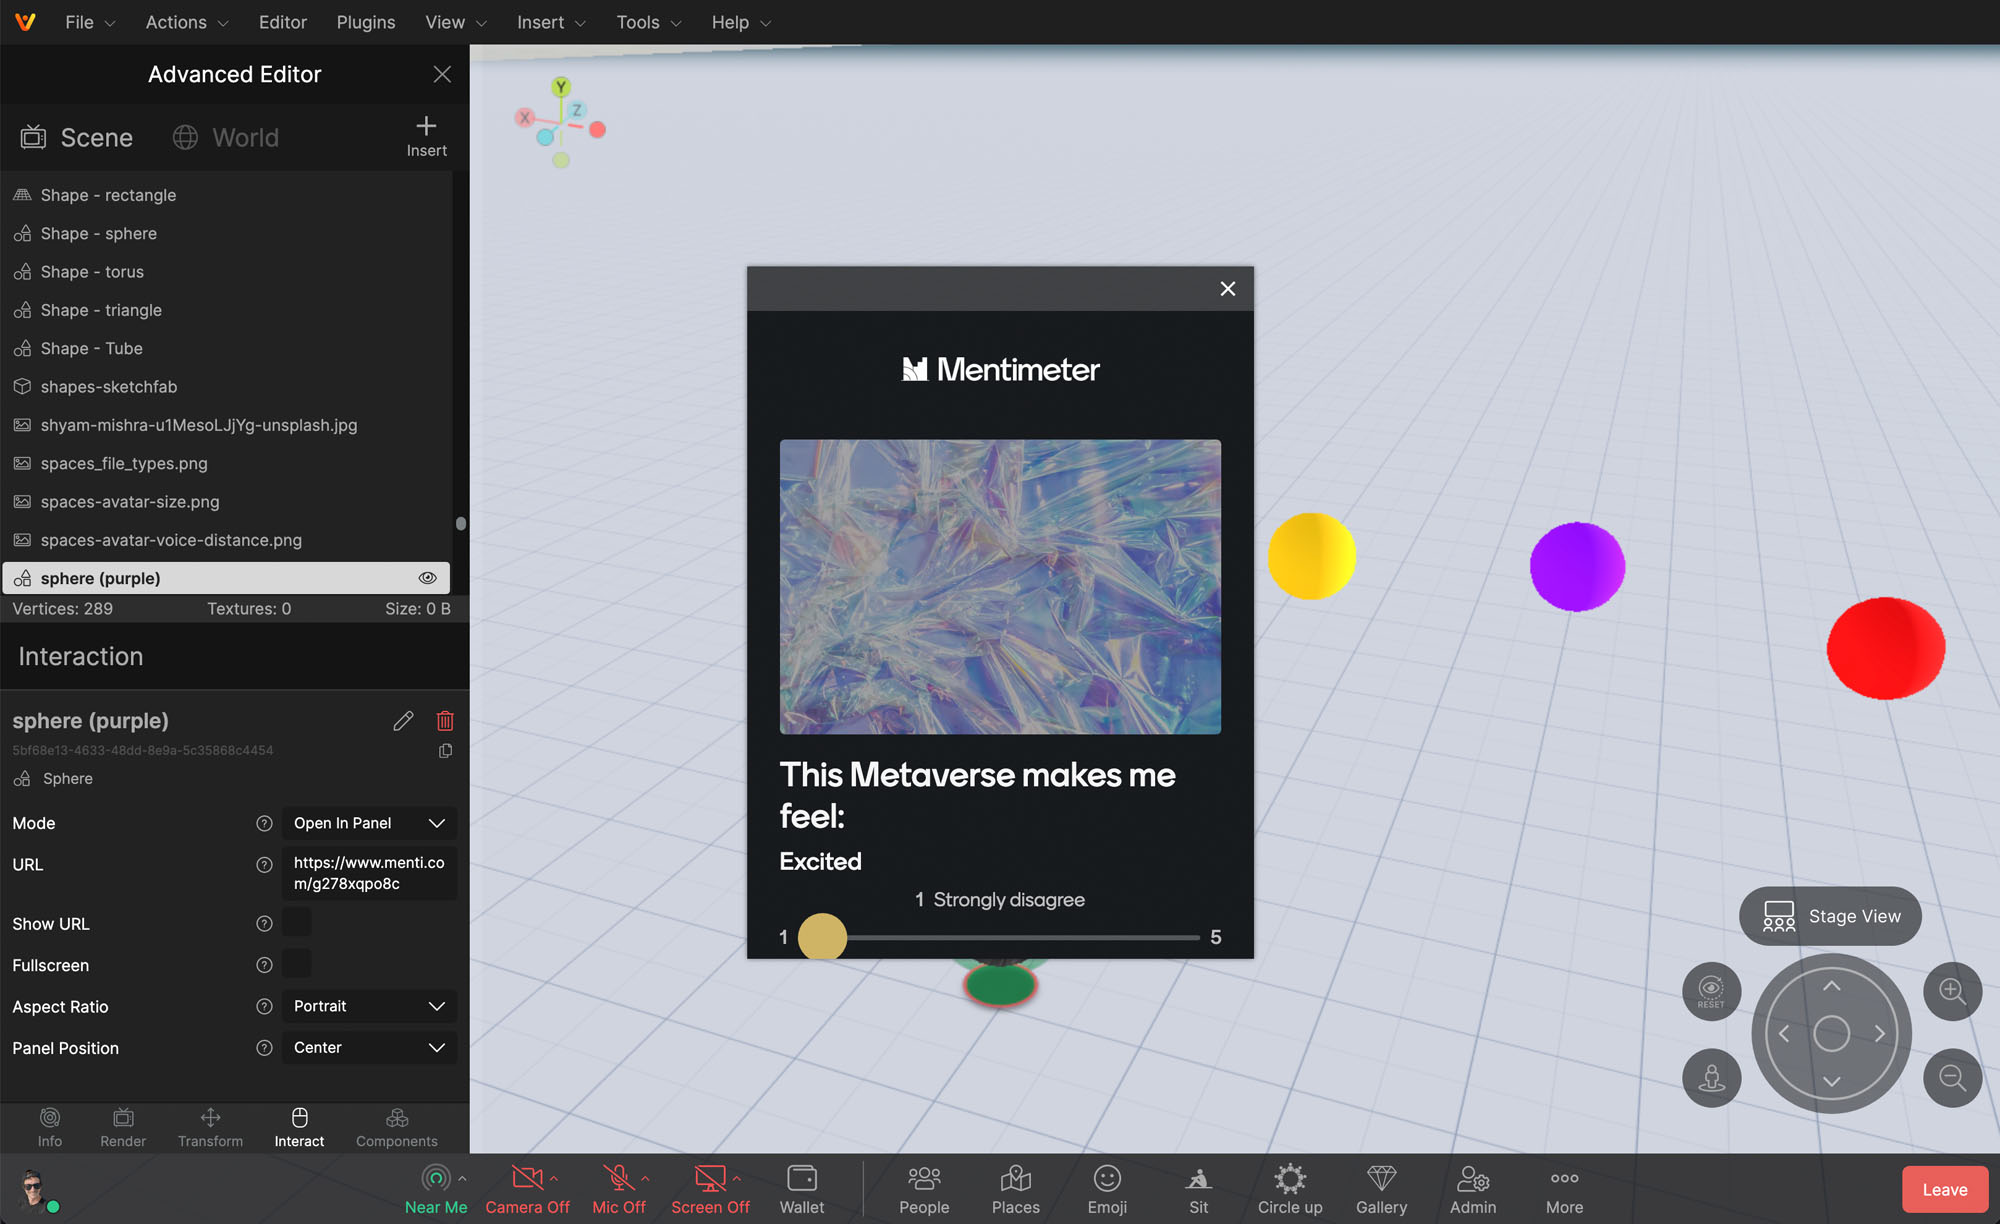Switch to the World tab
This screenshot has width=2000, height=1224.
point(226,137)
